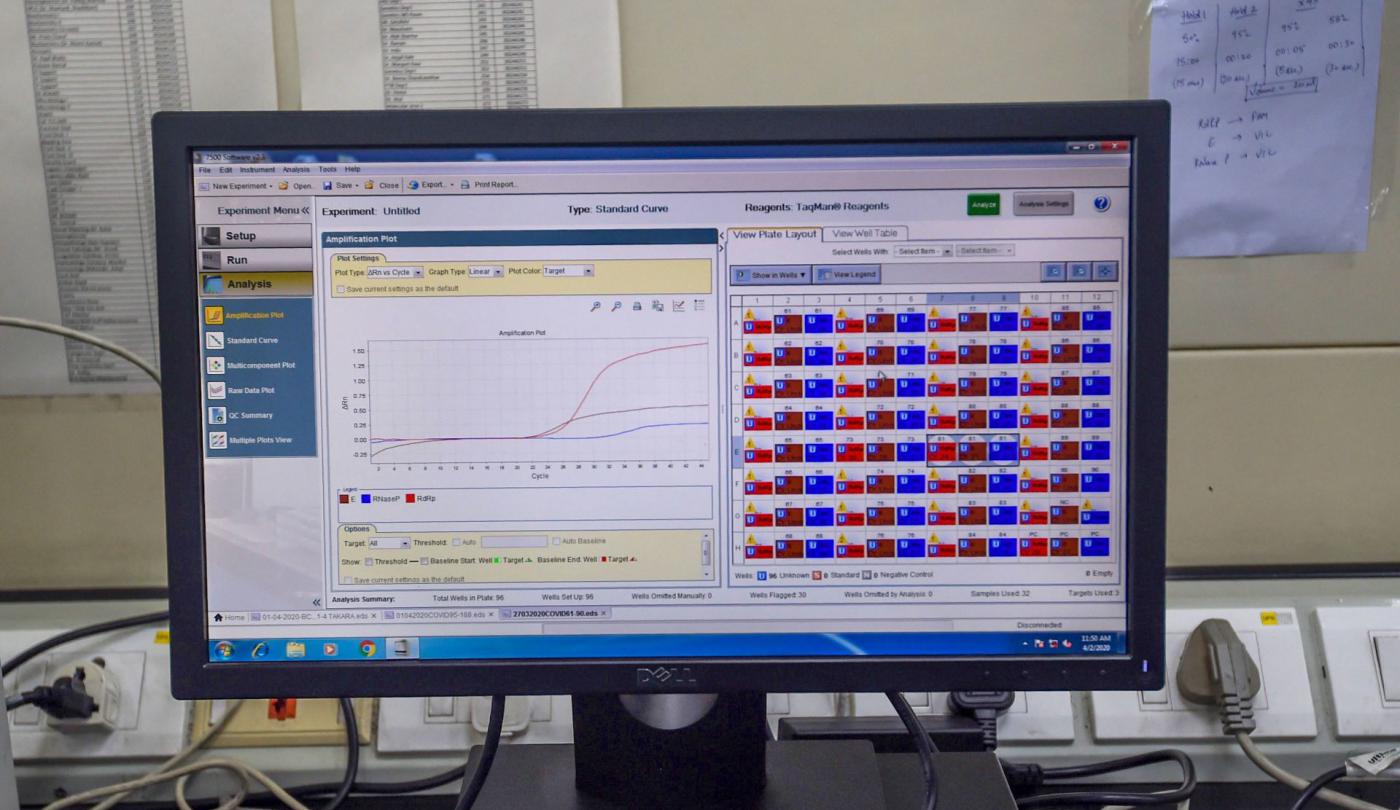1400x810 pixels.
Task: Toggle the Show Baseline Start checkbox
Action: coord(424,561)
